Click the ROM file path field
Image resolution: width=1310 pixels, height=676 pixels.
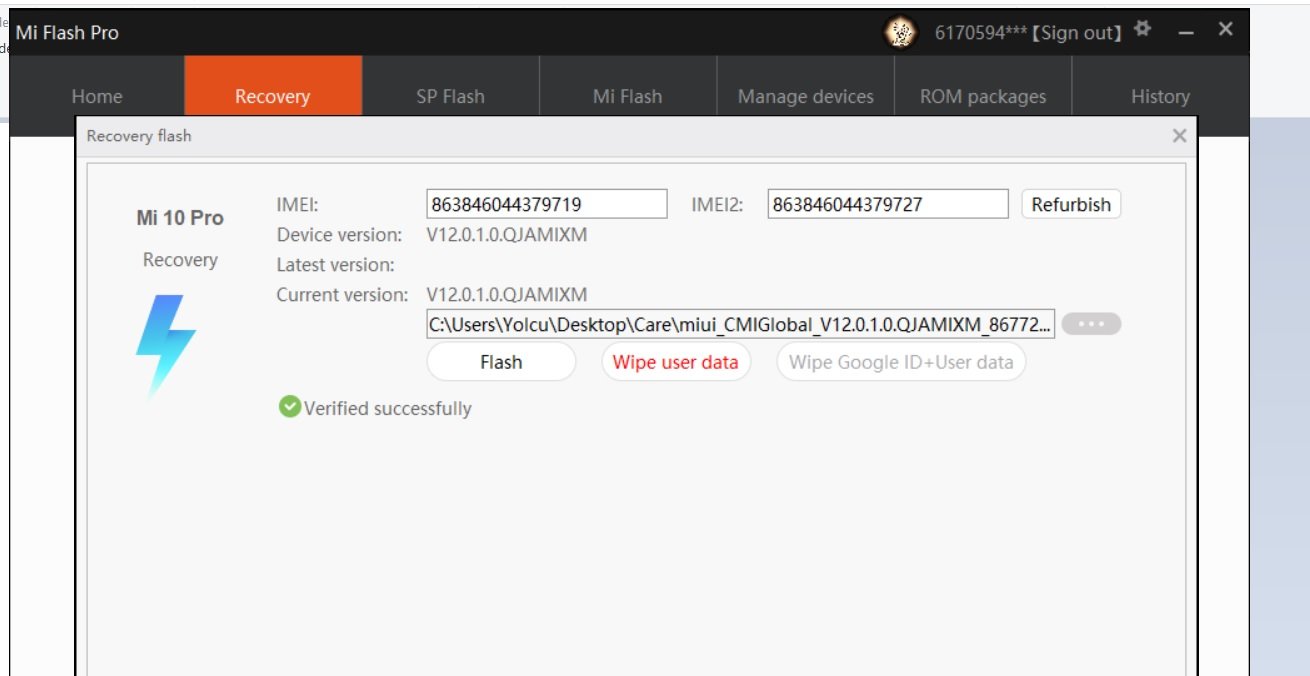click(x=741, y=324)
